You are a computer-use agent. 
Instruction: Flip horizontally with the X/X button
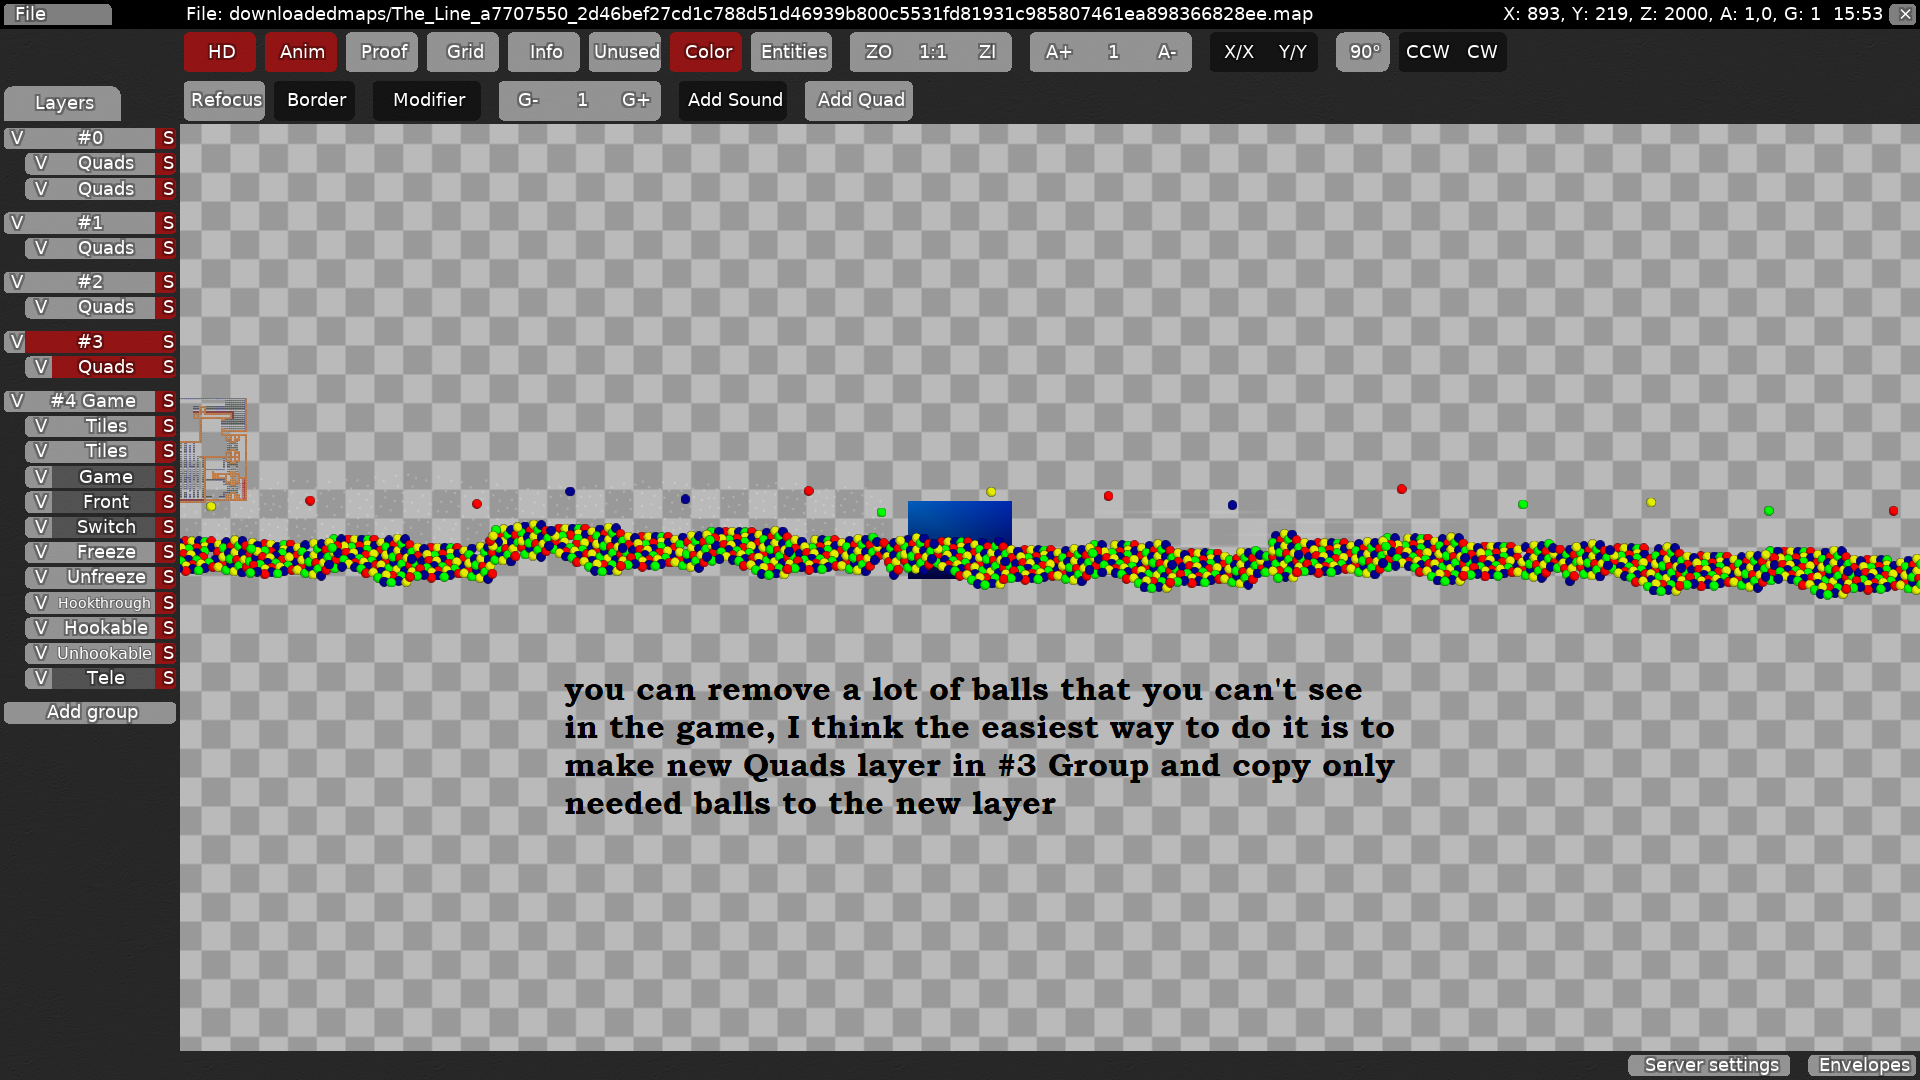pyautogui.click(x=1238, y=52)
